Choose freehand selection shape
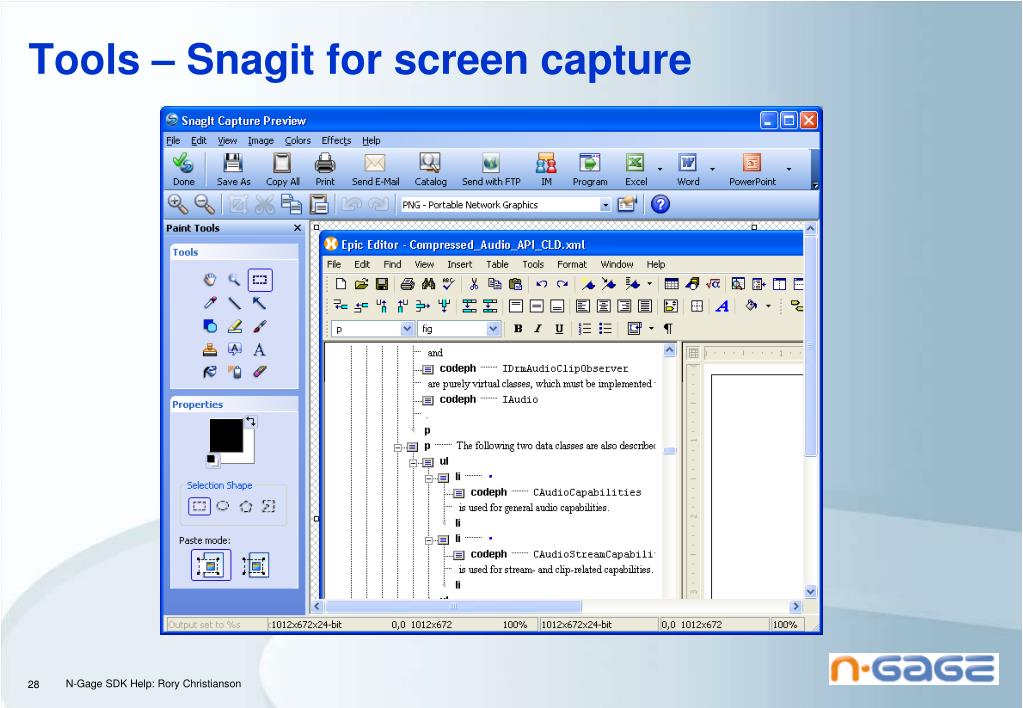 pos(268,506)
